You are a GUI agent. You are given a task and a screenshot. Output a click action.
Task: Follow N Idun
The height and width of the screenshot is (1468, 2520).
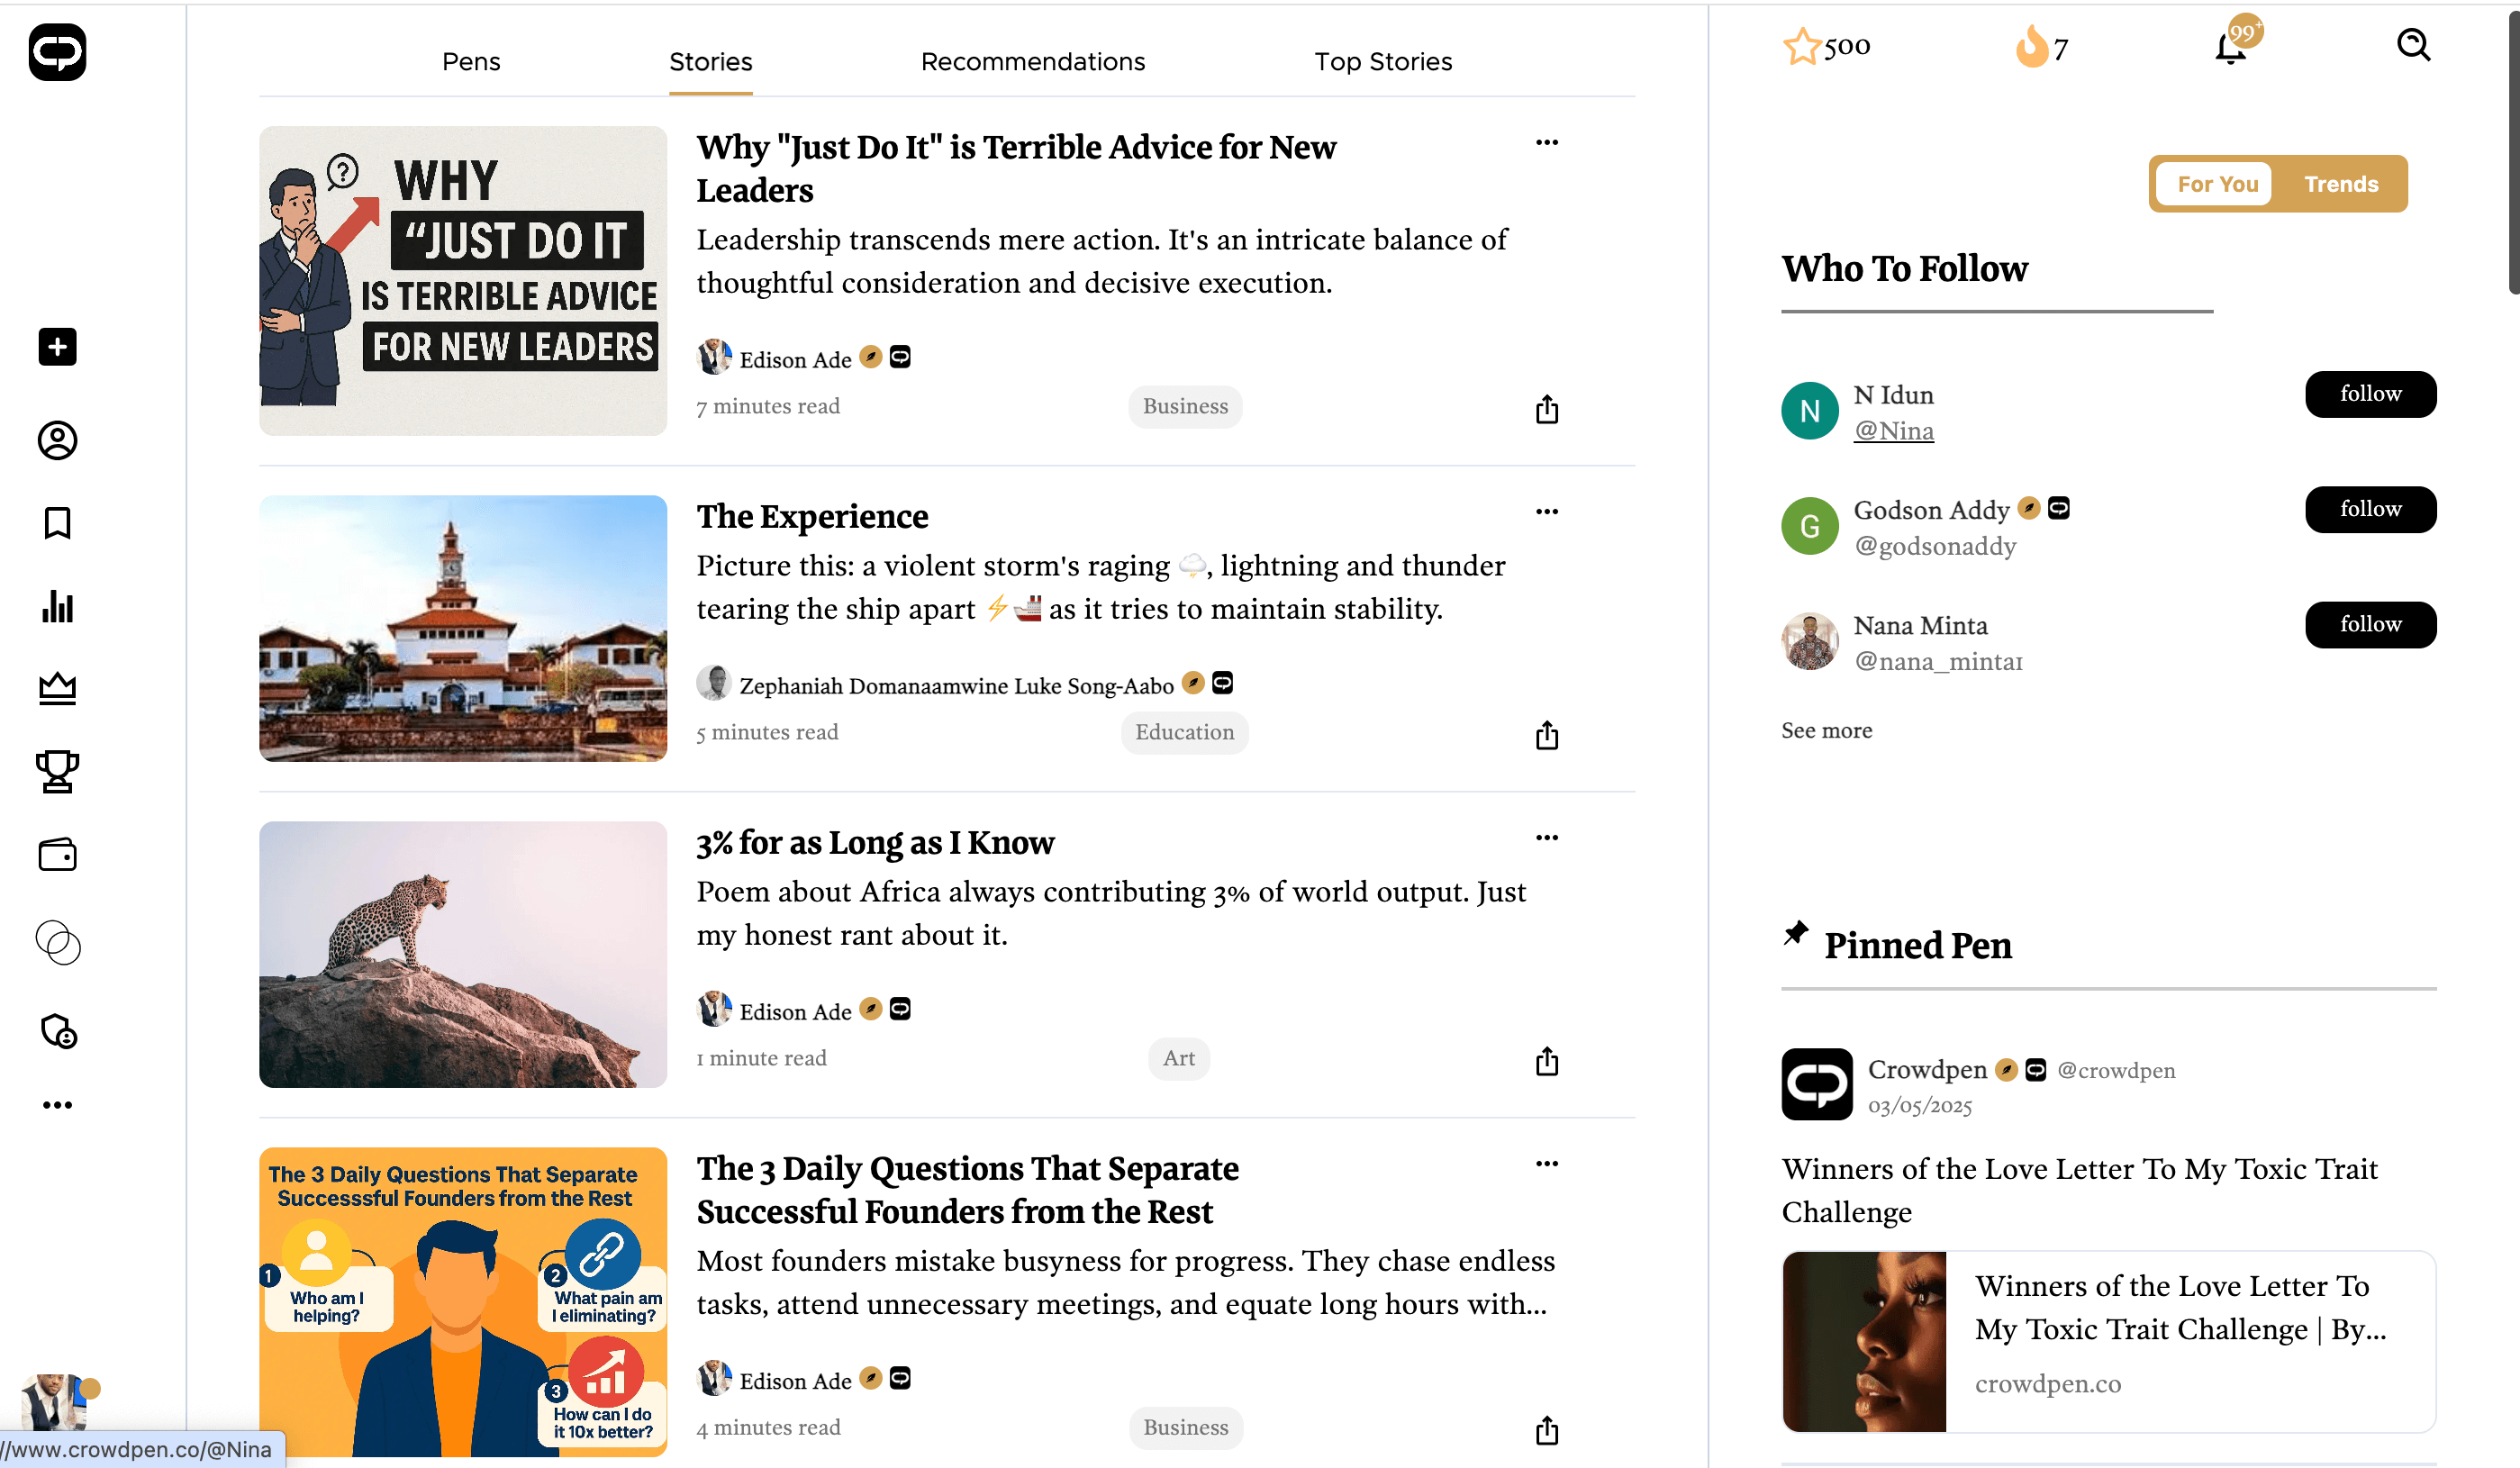click(x=2369, y=394)
